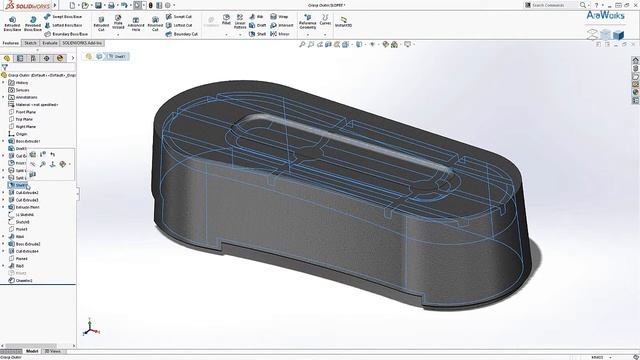Switch to the Features tab
The width and height of the screenshot is (640, 360).
(11, 43)
